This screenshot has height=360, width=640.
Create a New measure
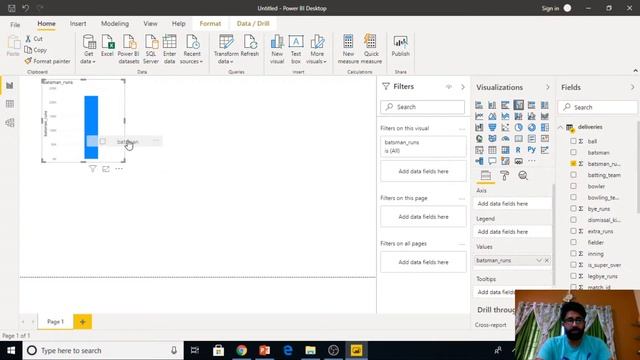(x=348, y=49)
